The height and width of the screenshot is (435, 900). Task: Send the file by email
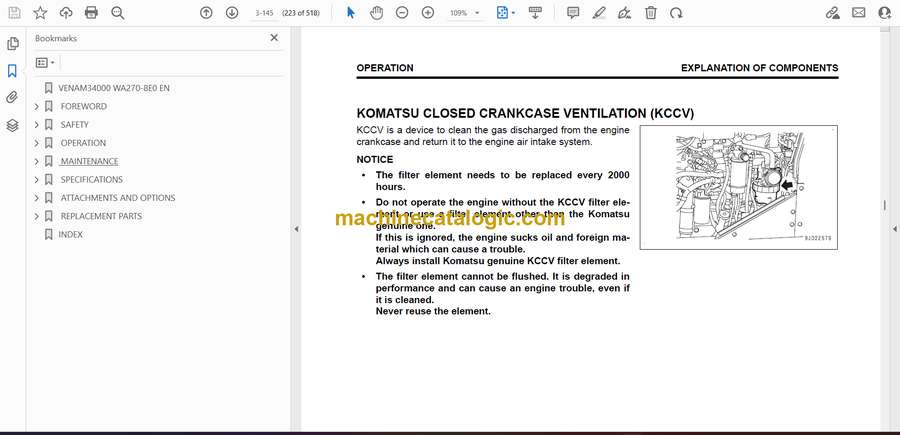pyautogui.click(x=859, y=13)
